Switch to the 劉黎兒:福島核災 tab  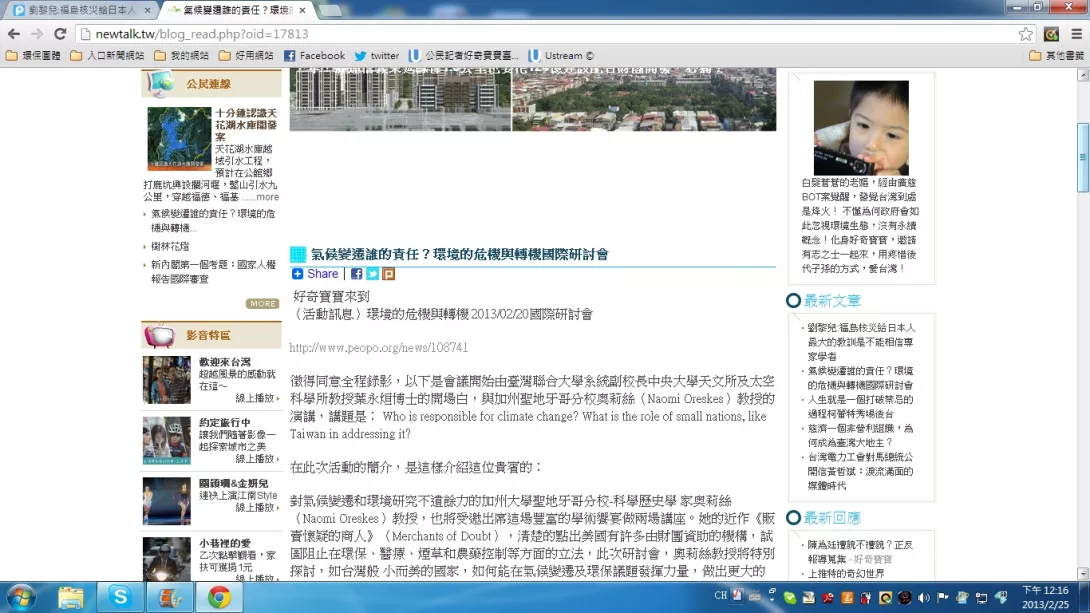coord(81,10)
